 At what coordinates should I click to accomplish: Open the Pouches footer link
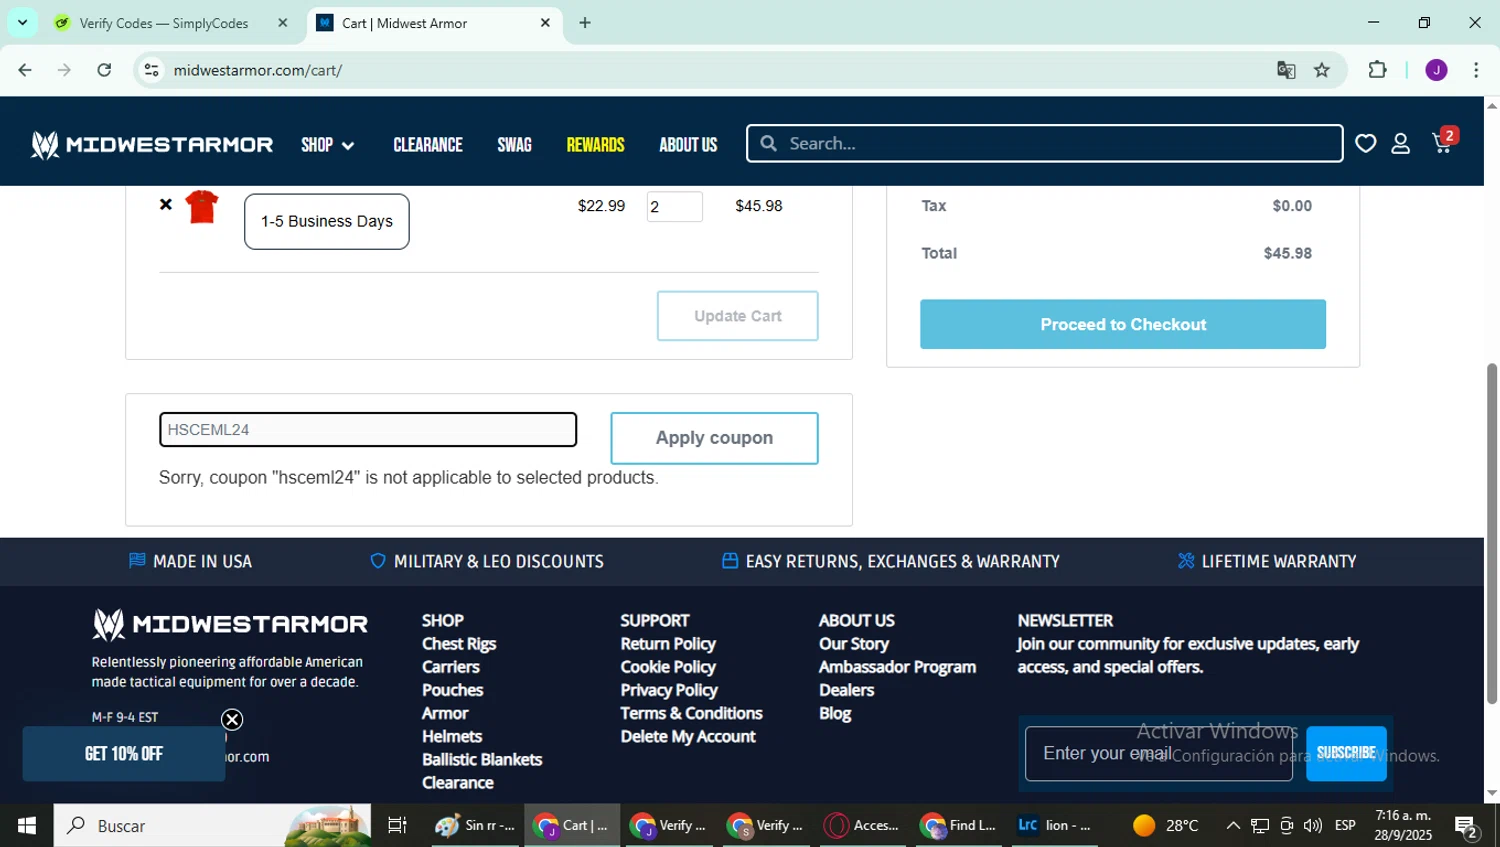point(453,690)
